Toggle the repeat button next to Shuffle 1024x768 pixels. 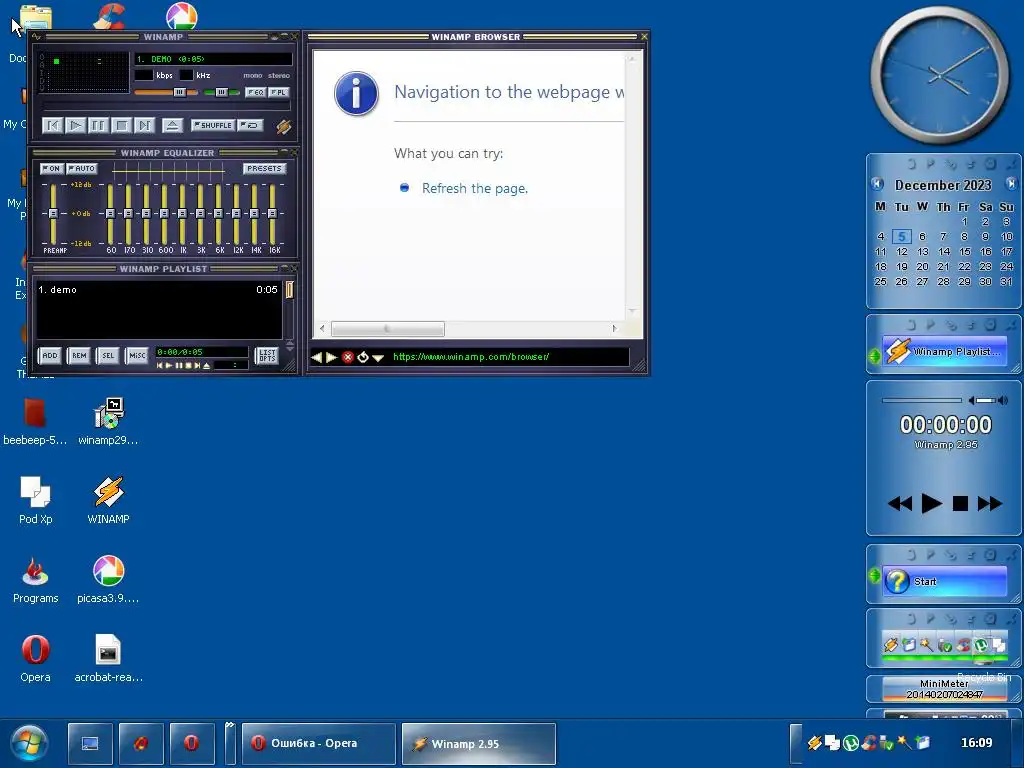tap(251, 125)
